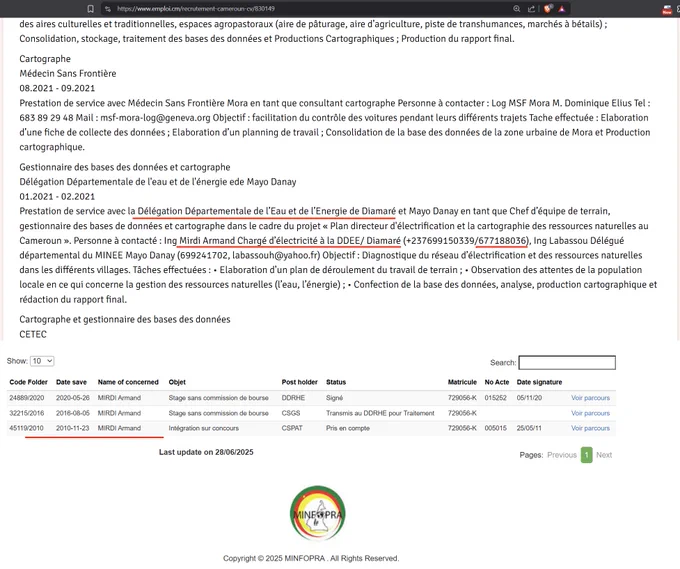This screenshot has width=680, height=569.
Task: Click the '01.2021 - 02.2021' date range
Action: point(57,196)
